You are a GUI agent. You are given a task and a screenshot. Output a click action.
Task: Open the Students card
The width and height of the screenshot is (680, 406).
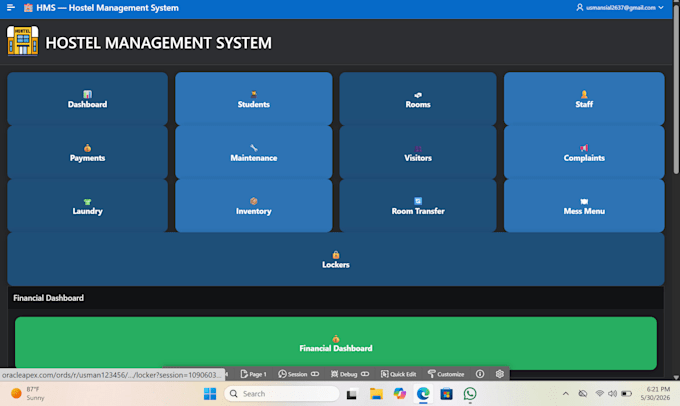click(x=254, y=99)
